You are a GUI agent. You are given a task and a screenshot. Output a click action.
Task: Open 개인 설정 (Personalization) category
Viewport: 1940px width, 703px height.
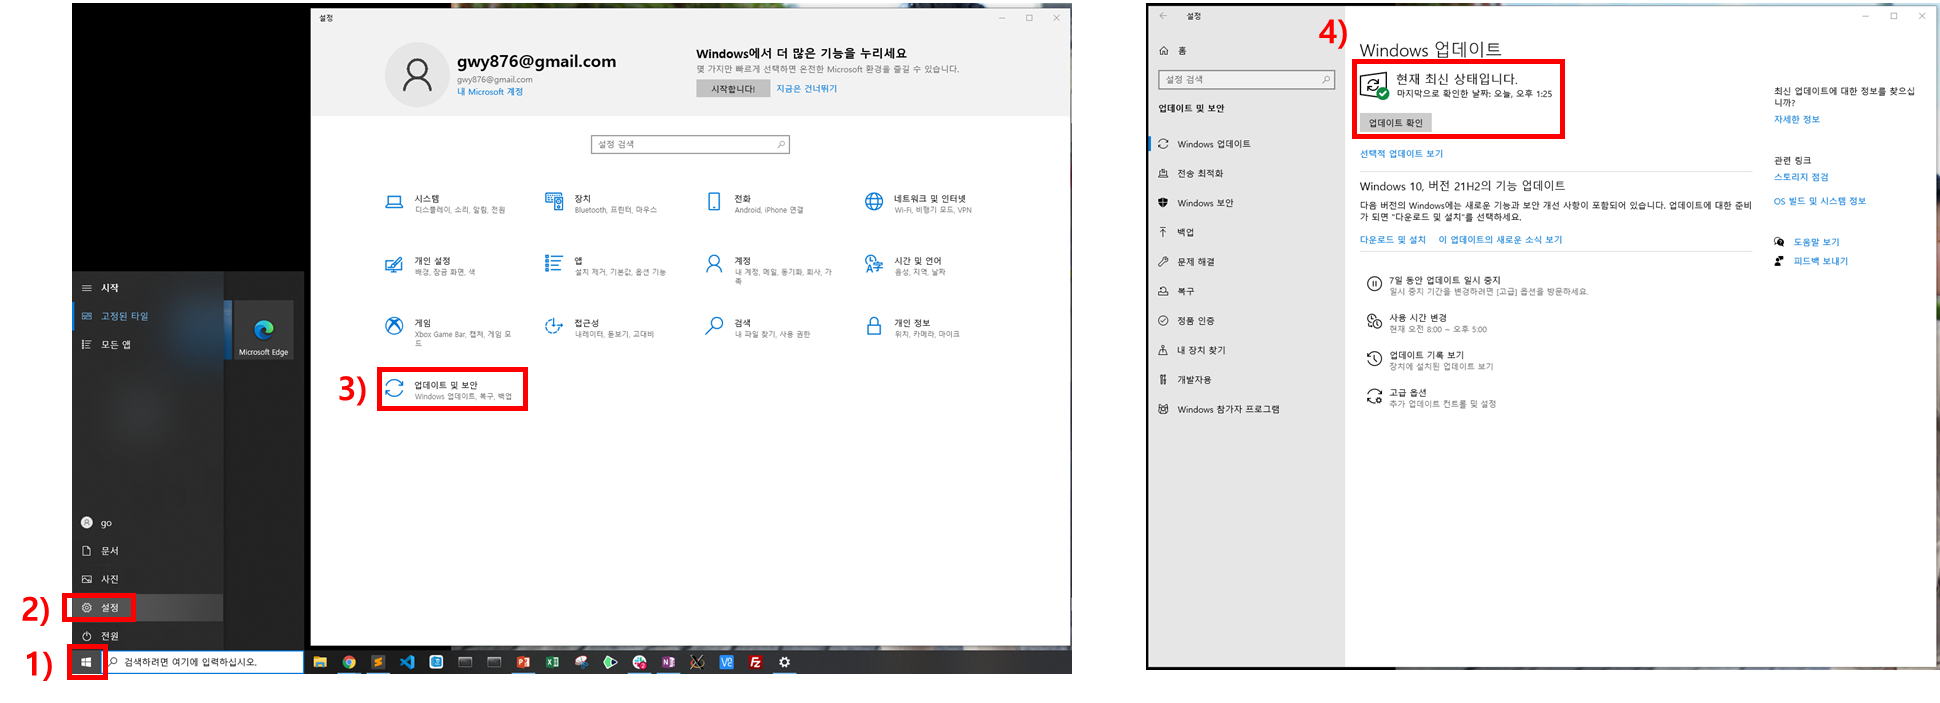click(x=430, y=265)
